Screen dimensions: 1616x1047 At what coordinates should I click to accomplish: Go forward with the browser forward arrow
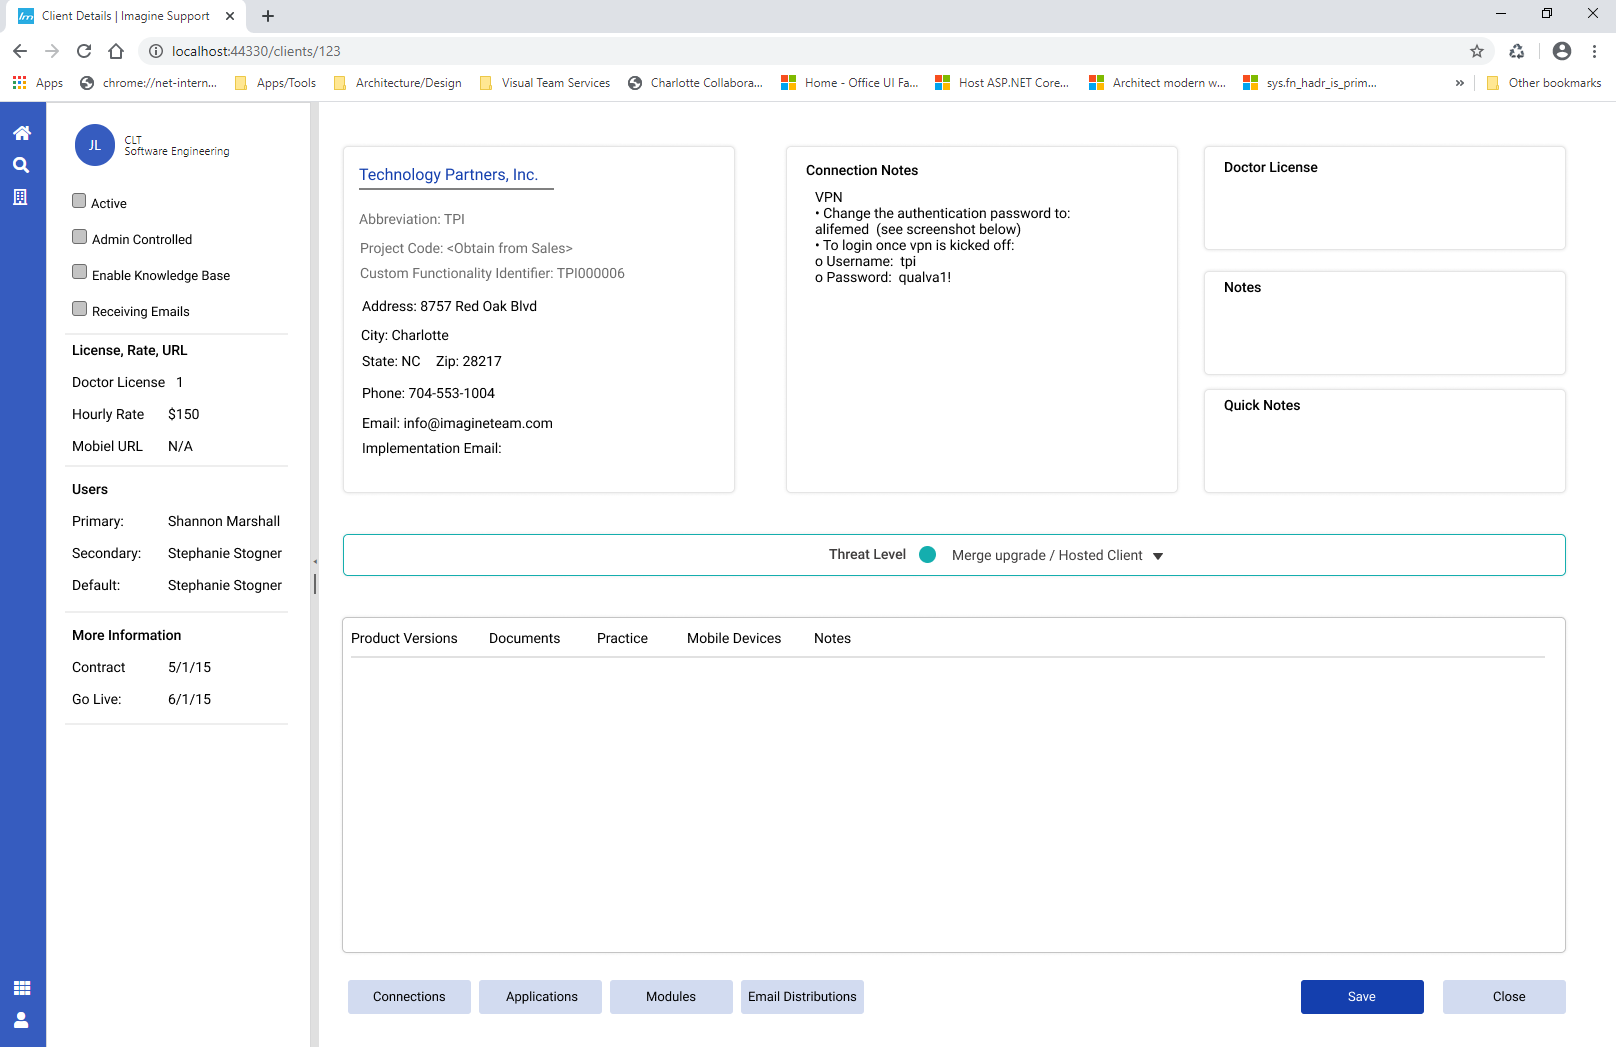(x=52, y=51)
